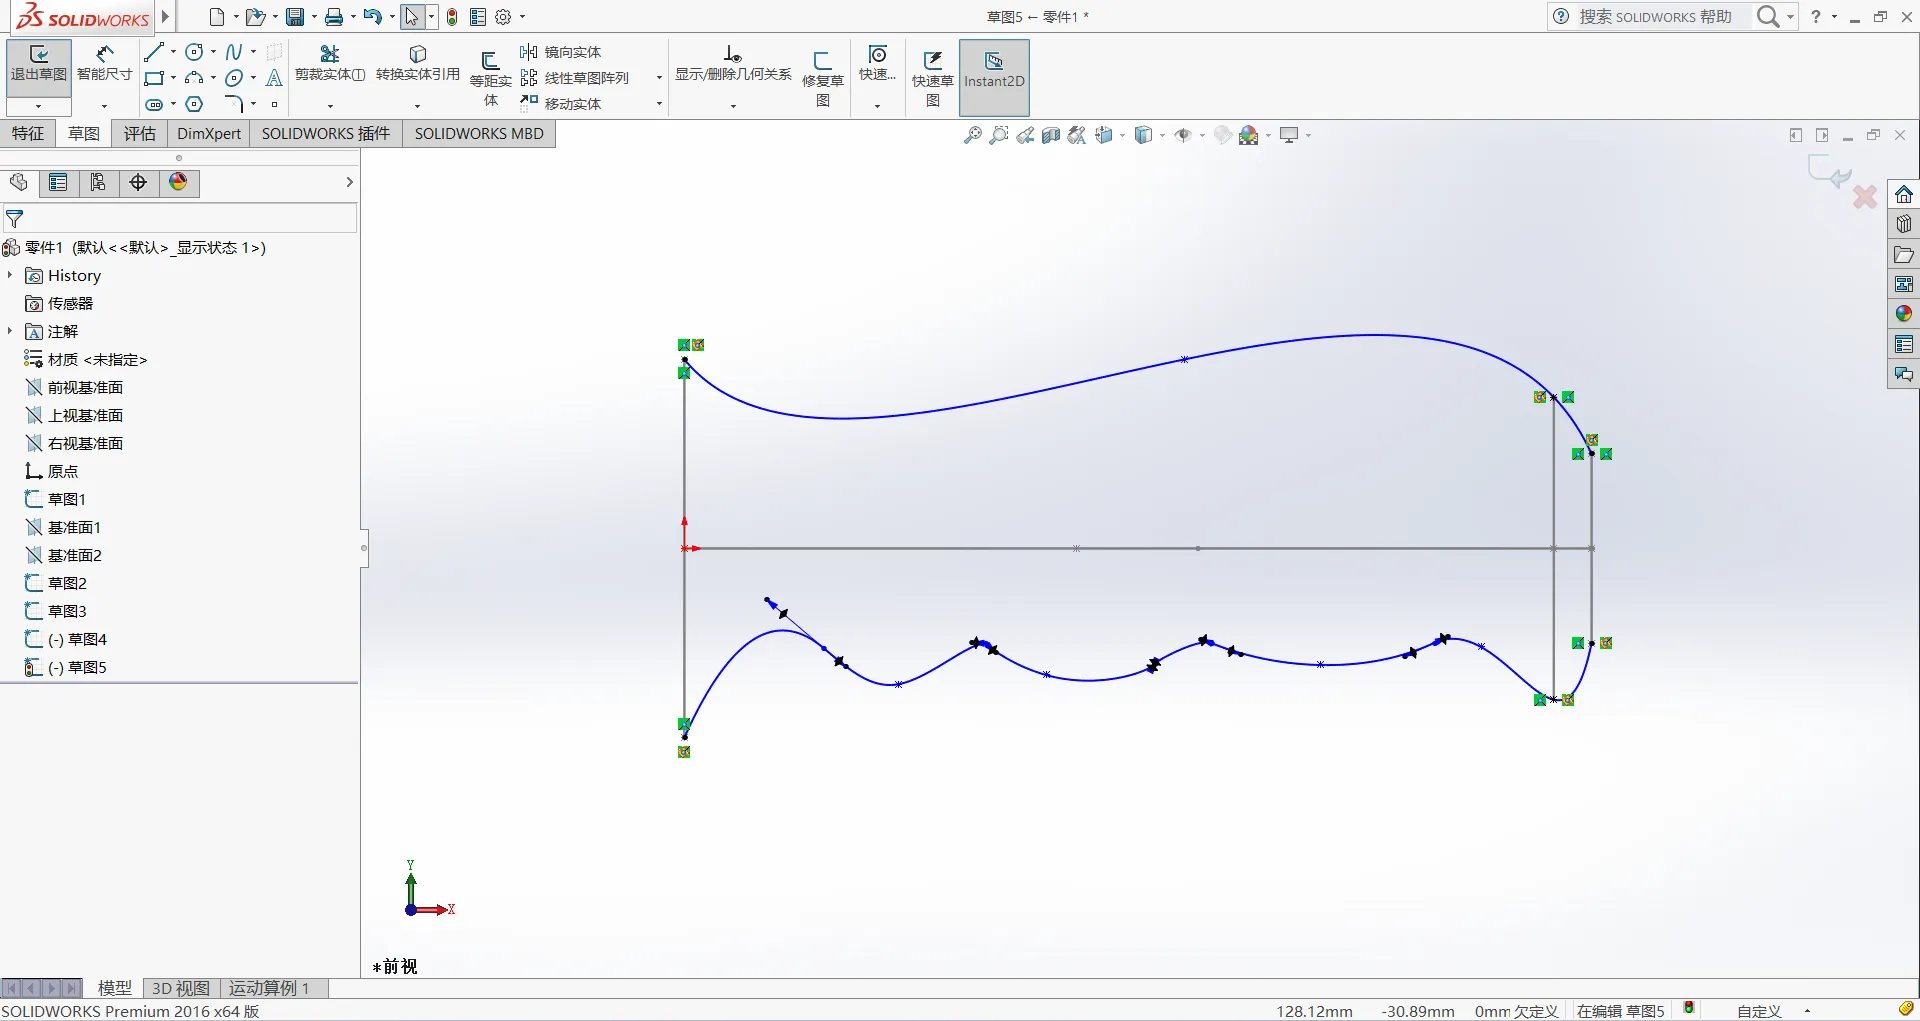
Task: Click Zoom to Fit in view toolbar
Action: (x=972, y=135)
